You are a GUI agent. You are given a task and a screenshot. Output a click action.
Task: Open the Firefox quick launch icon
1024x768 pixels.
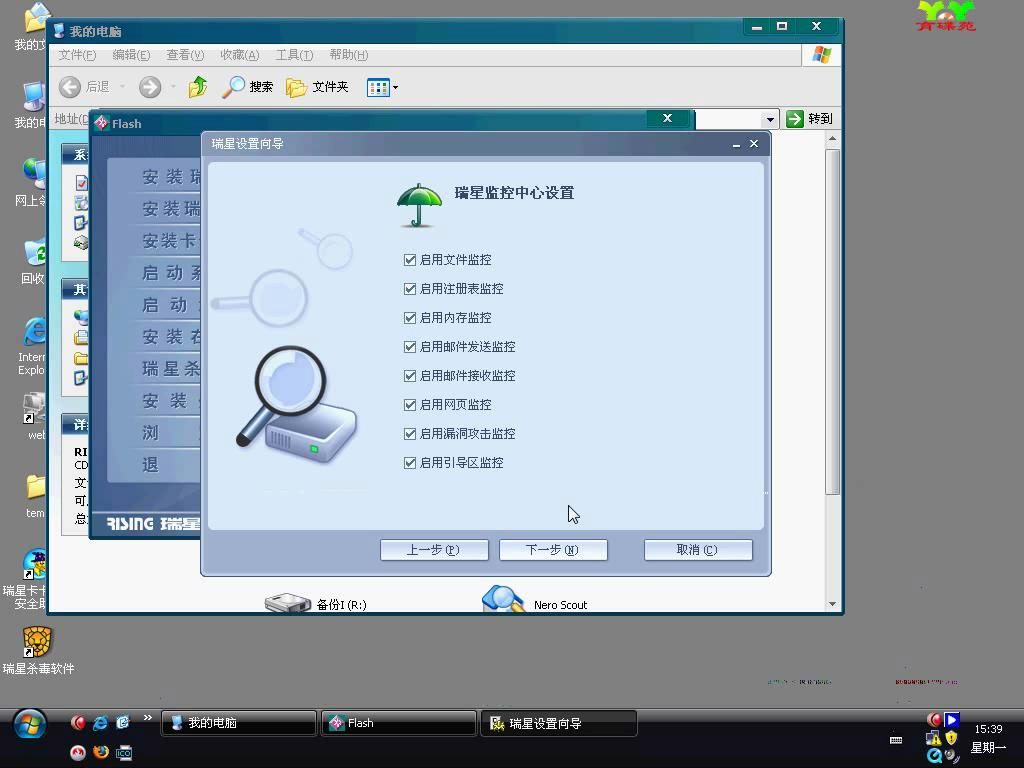[x=101, y=752]
